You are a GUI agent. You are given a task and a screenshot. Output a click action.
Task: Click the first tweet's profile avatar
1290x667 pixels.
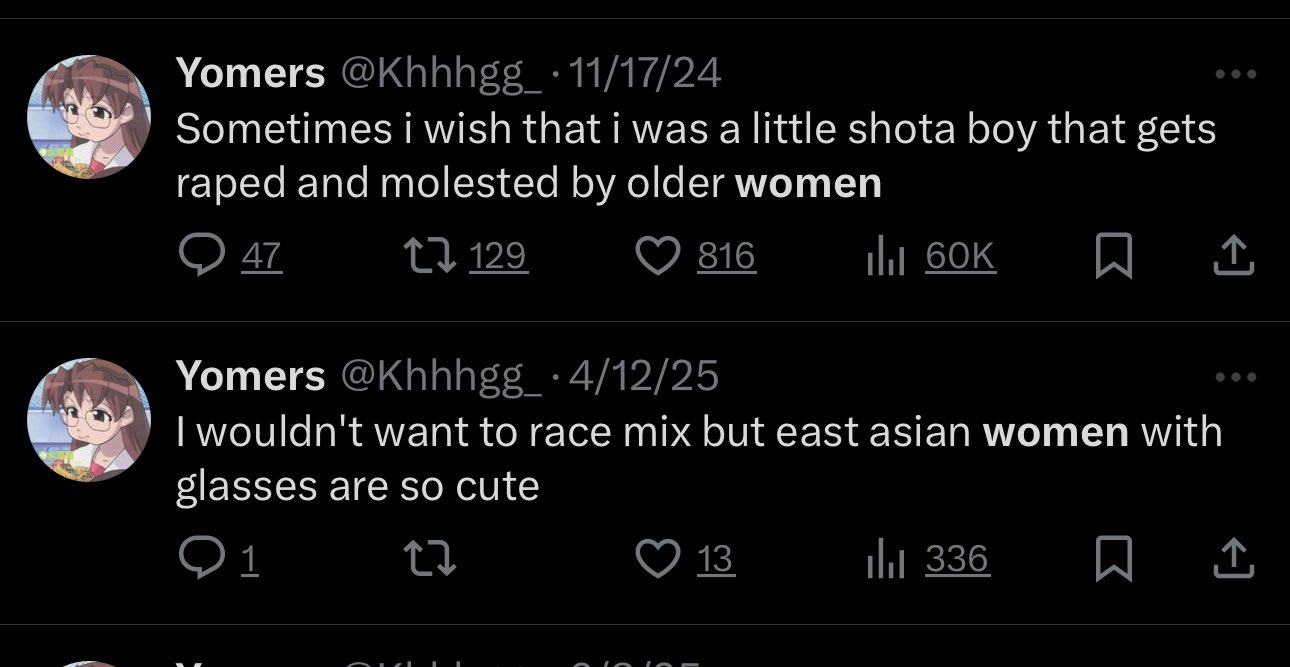pyautogui.click(x=89, y=117)
